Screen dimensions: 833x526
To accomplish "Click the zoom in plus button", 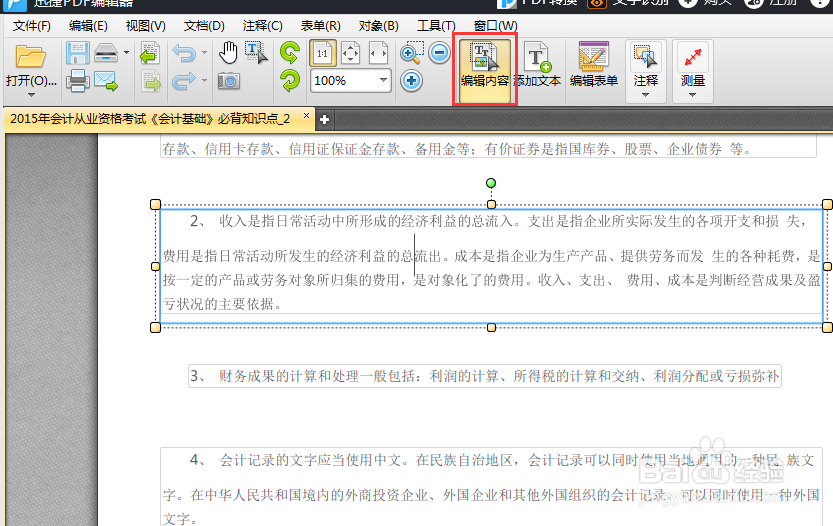I will [x=412, y=81].
